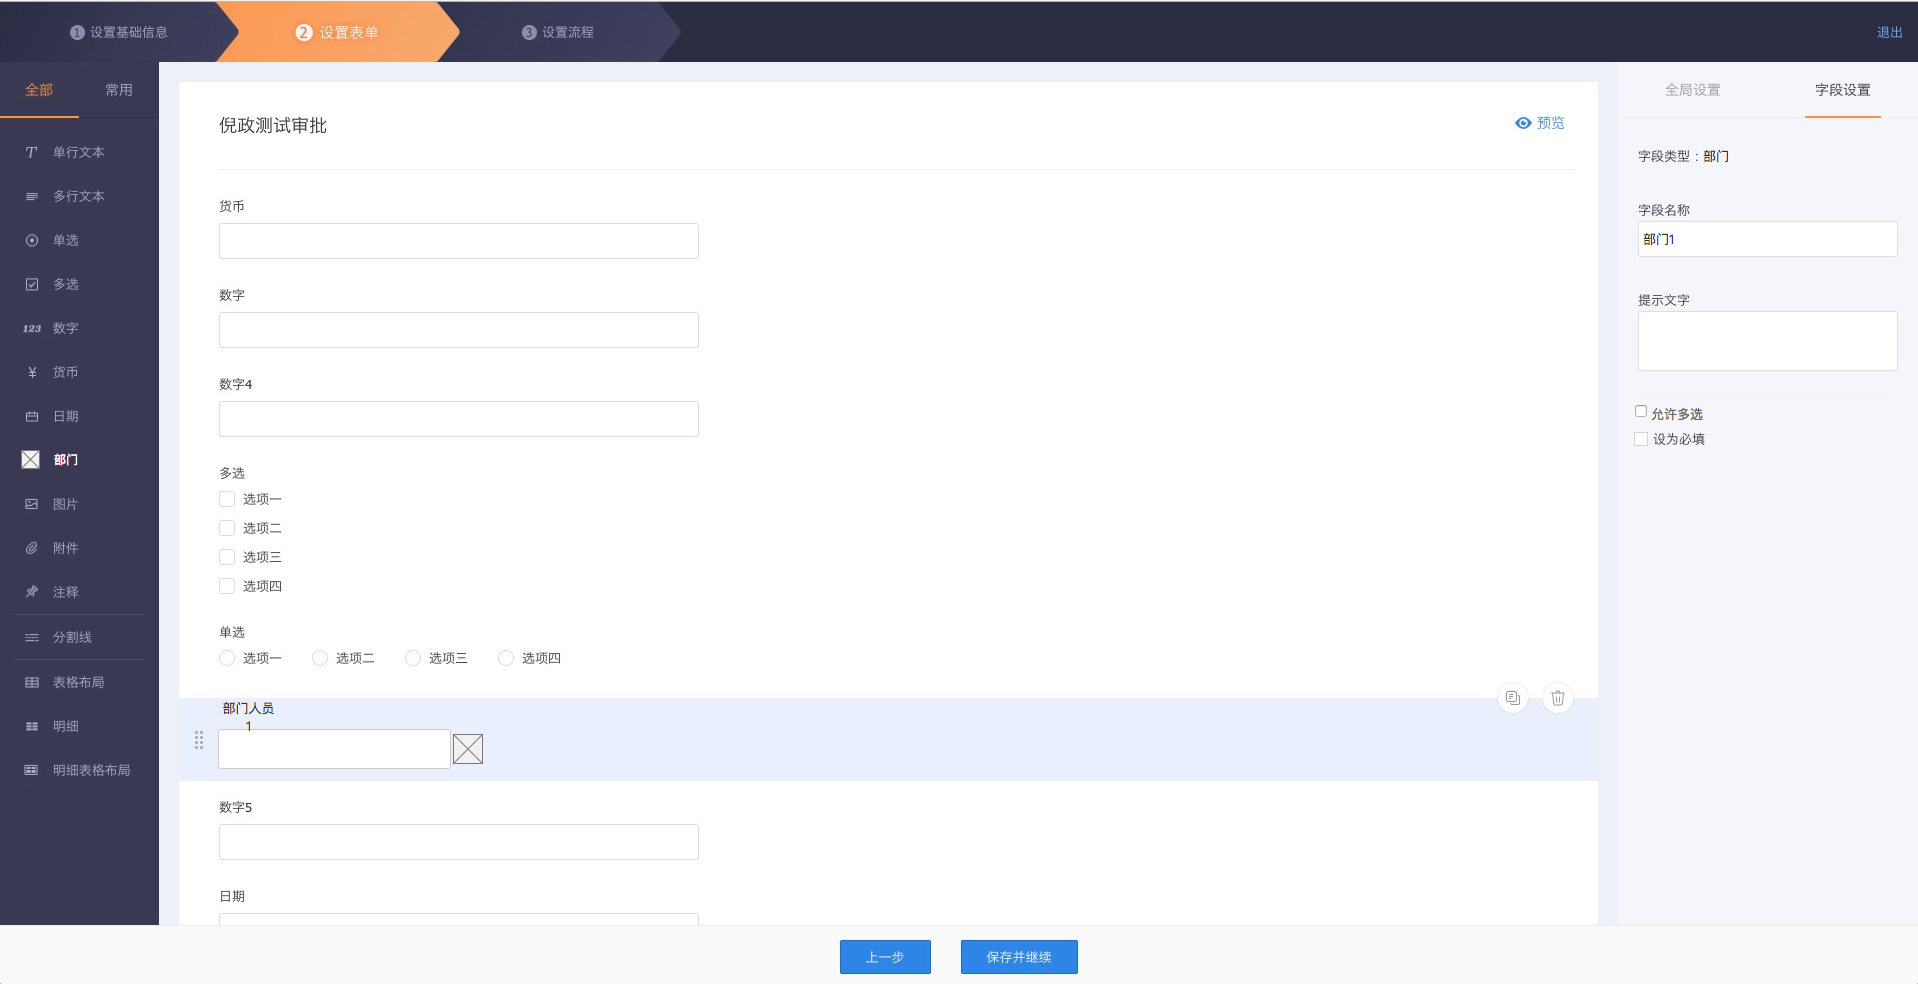Image resolution: width=1918 pixels, height=984 pixels.
Task: Add the 日期 calendar component icon
Action: (x=32, y=416)
